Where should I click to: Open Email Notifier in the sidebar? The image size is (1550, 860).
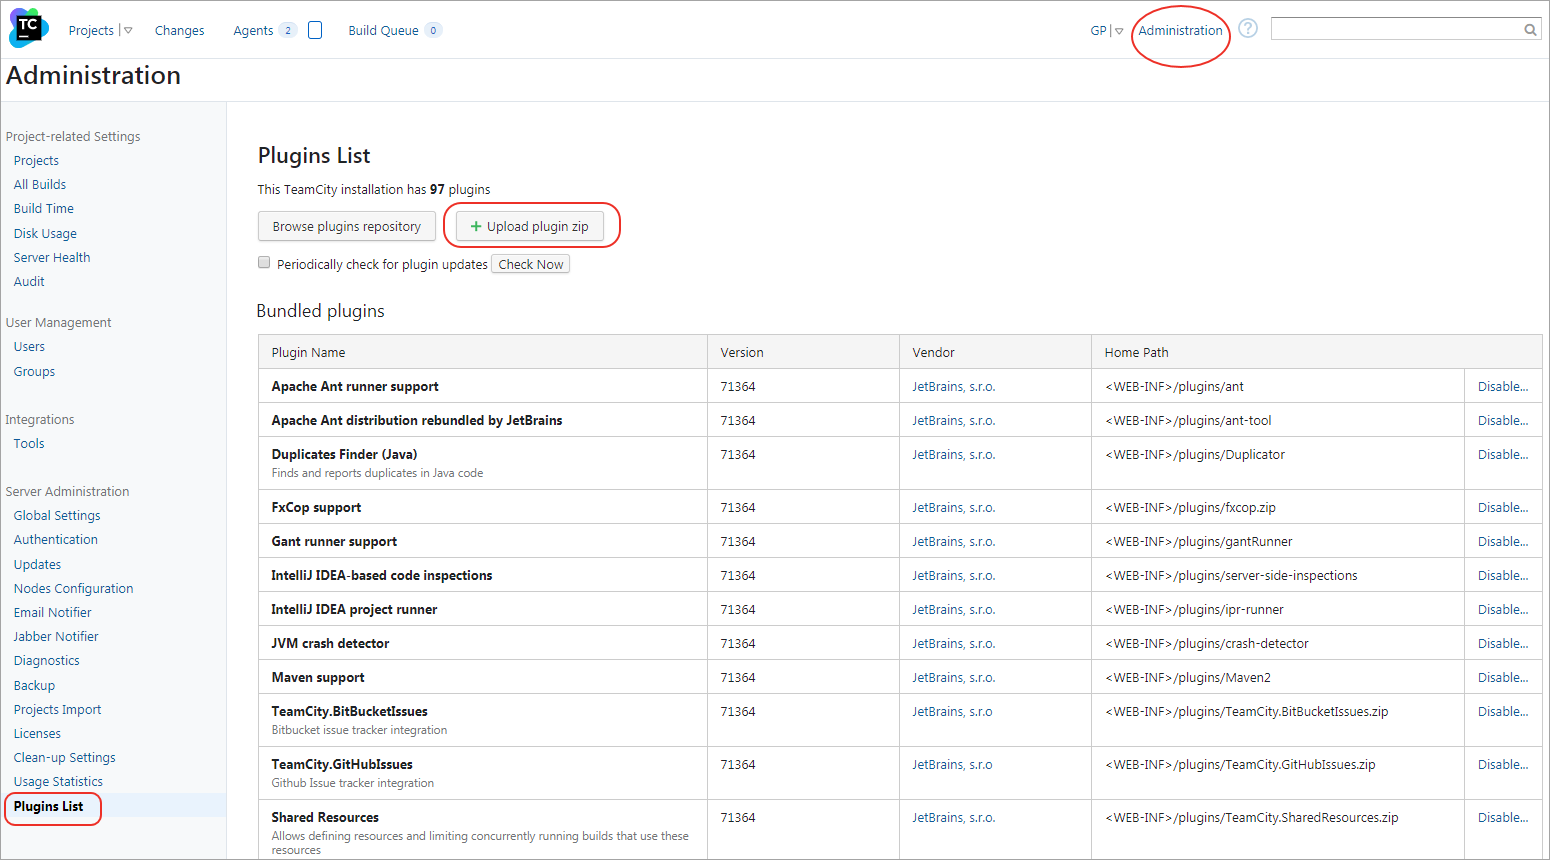pos(52,613)
